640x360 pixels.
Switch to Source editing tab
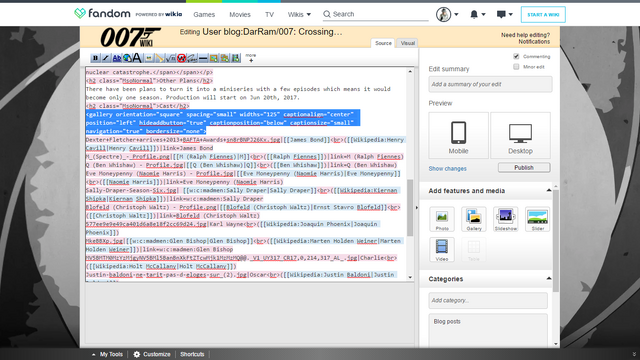(x=383, y=43)
